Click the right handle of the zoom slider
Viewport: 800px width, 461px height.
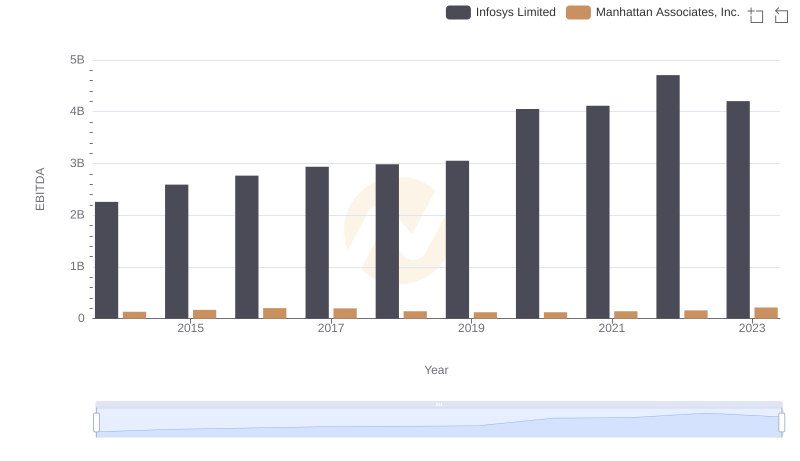781,422
